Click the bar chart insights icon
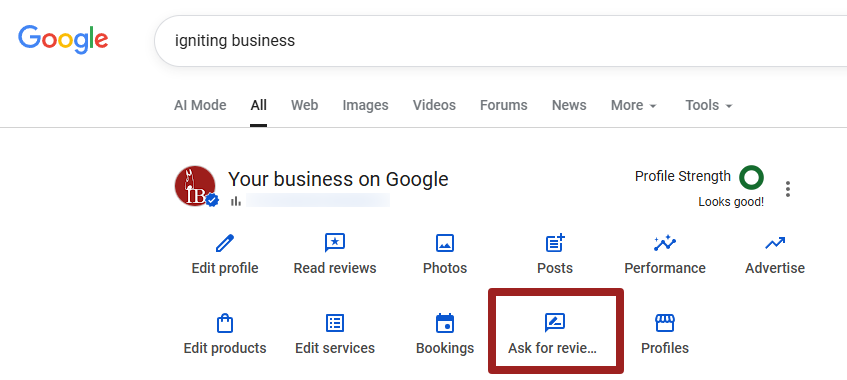847x380 pixels. coord(236,201)
